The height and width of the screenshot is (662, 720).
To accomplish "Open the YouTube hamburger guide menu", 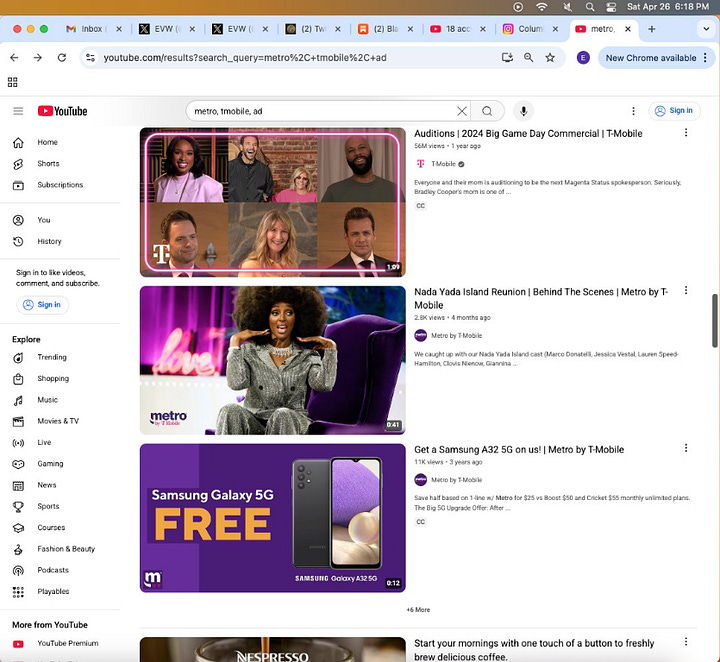I will click(x=18, y=111).
